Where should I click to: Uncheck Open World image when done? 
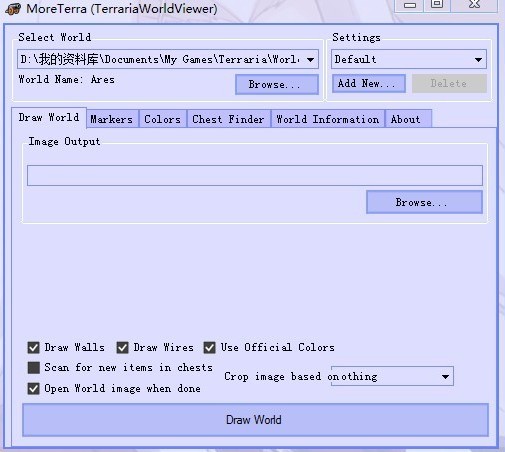tap(33, 389)
